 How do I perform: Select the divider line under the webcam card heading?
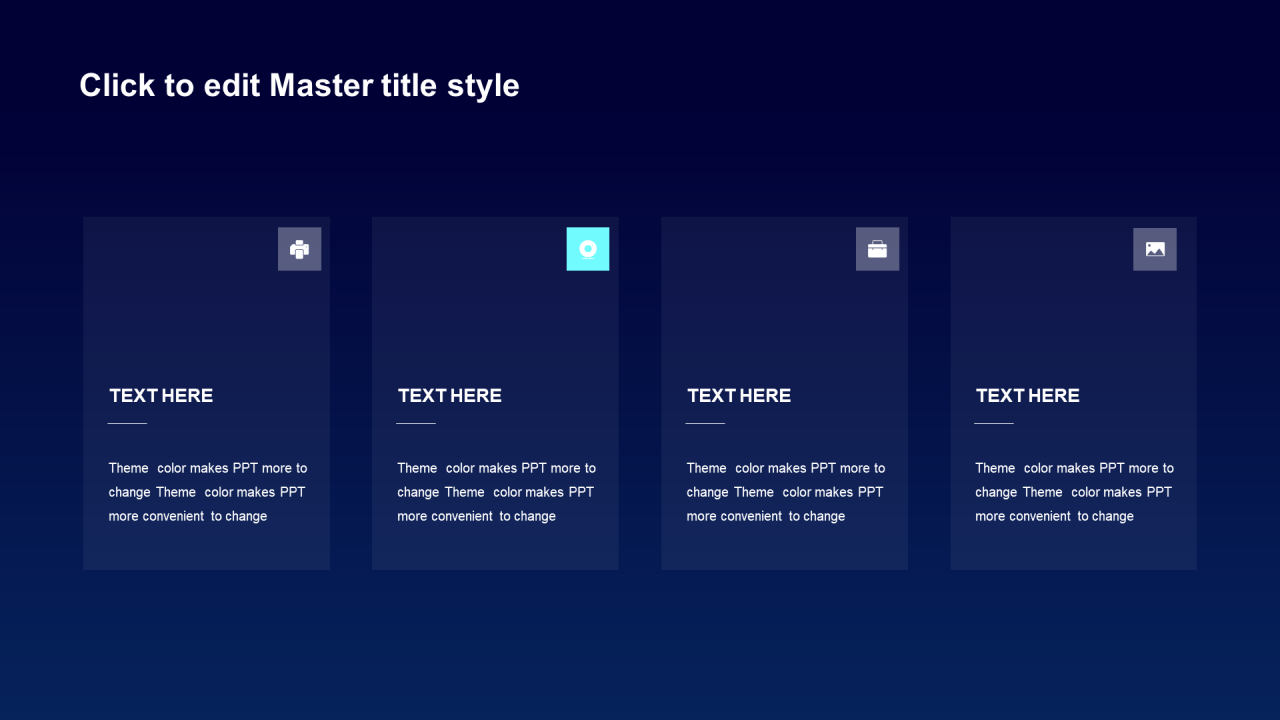416,423
